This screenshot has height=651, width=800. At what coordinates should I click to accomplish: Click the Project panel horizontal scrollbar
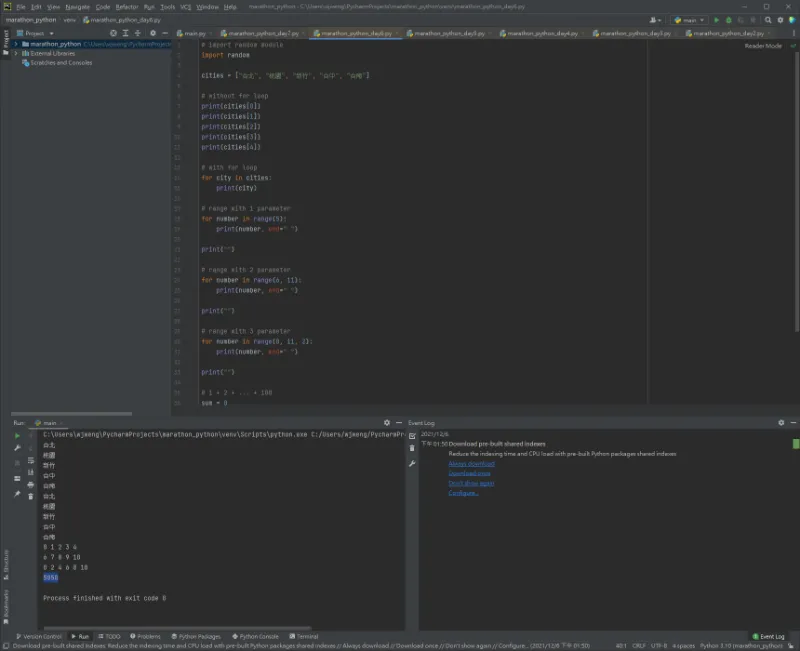click(71, 414)
